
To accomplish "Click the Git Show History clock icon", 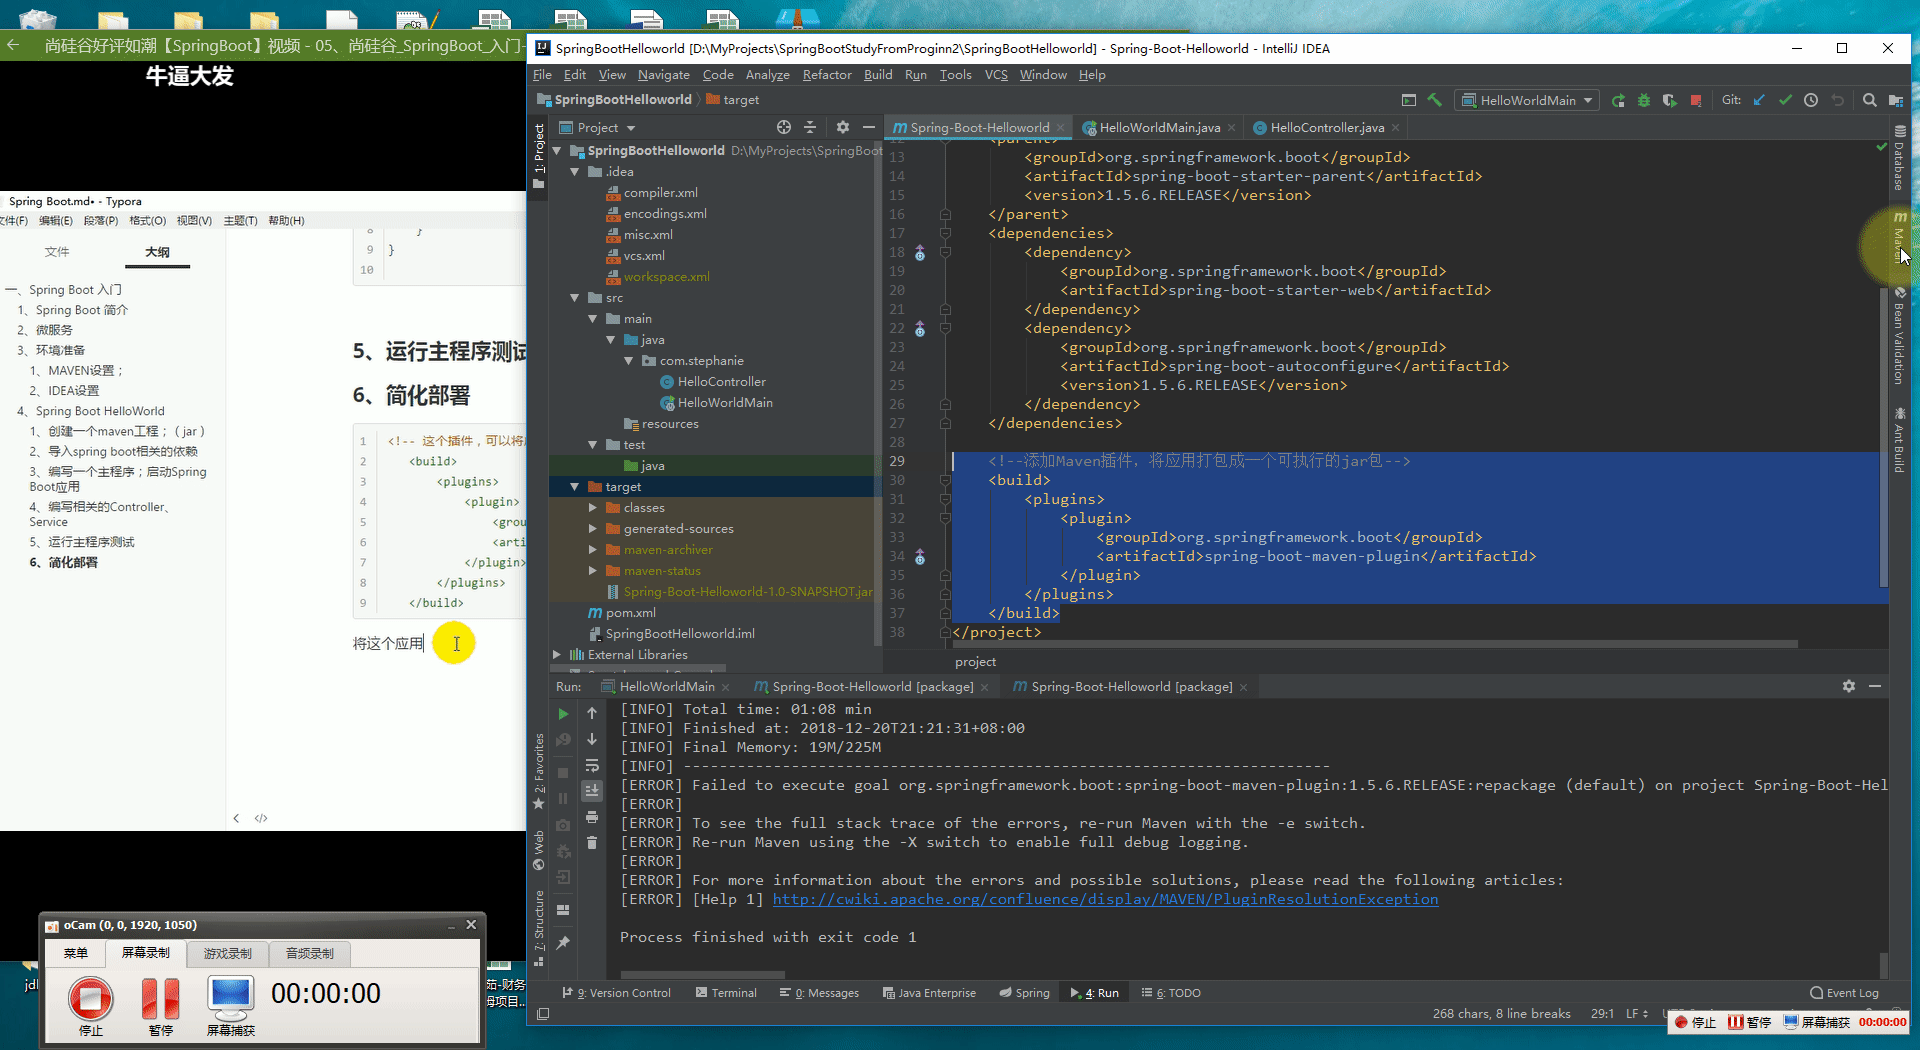I will (x=1811, y=100).
